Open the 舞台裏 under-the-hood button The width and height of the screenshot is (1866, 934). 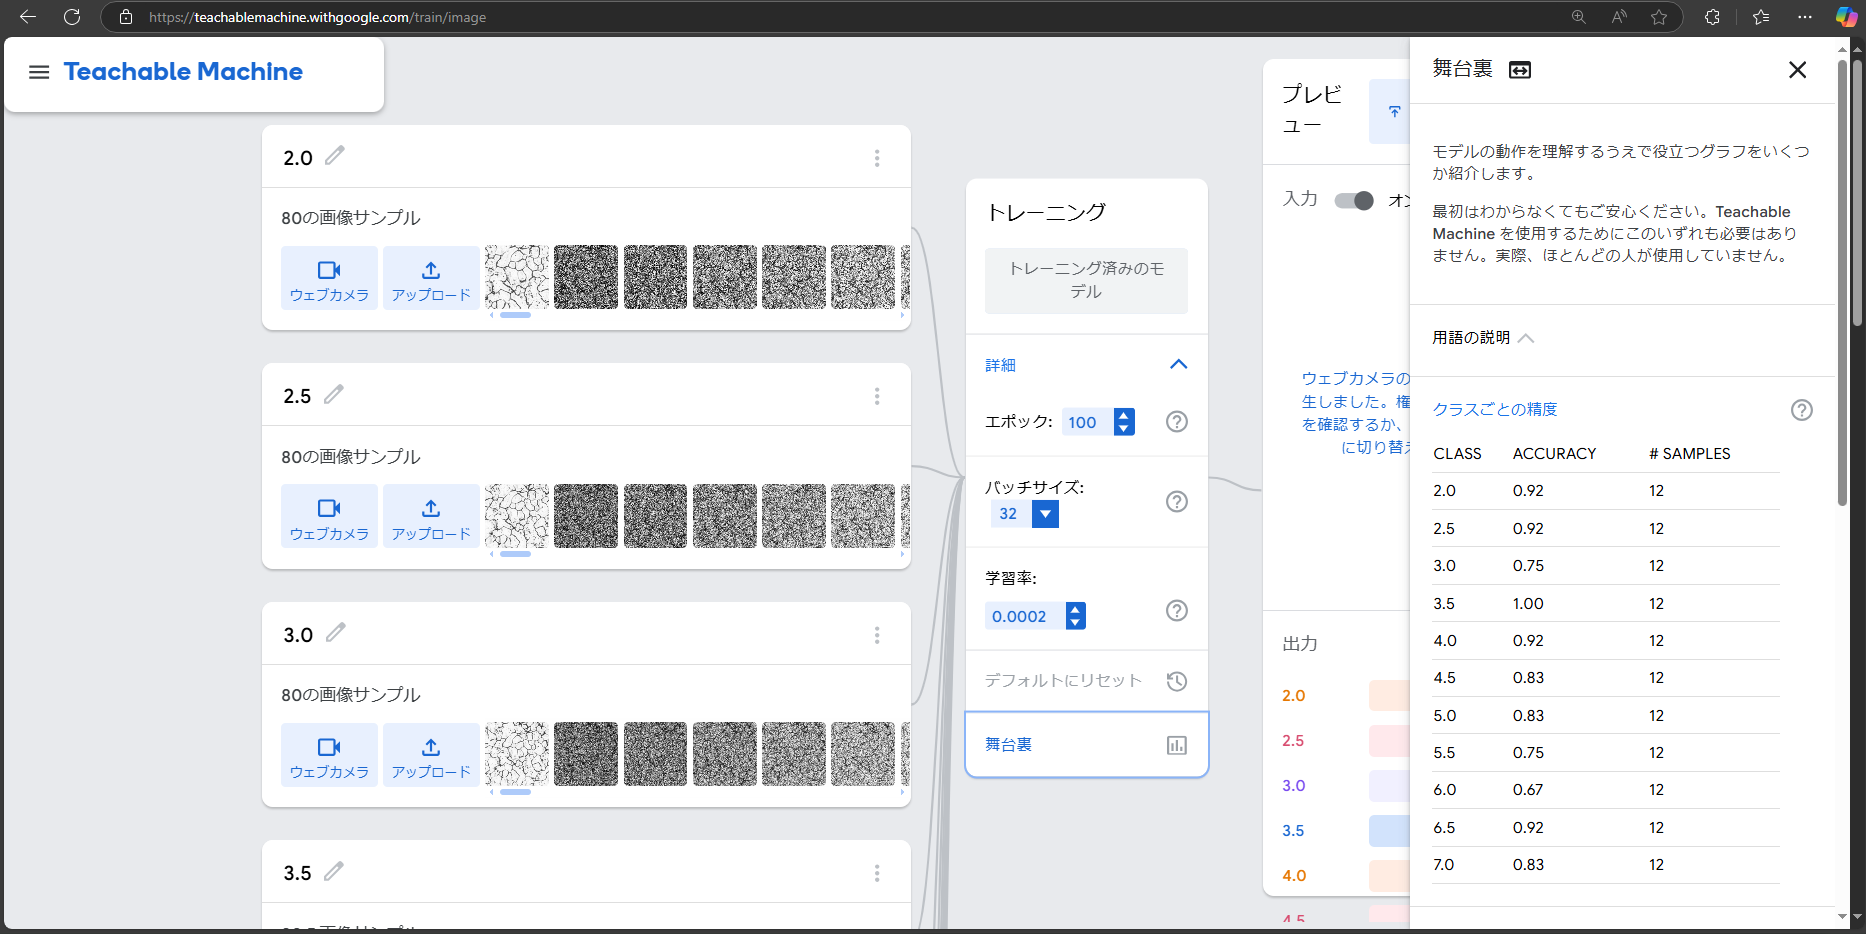pos(1086,745)
